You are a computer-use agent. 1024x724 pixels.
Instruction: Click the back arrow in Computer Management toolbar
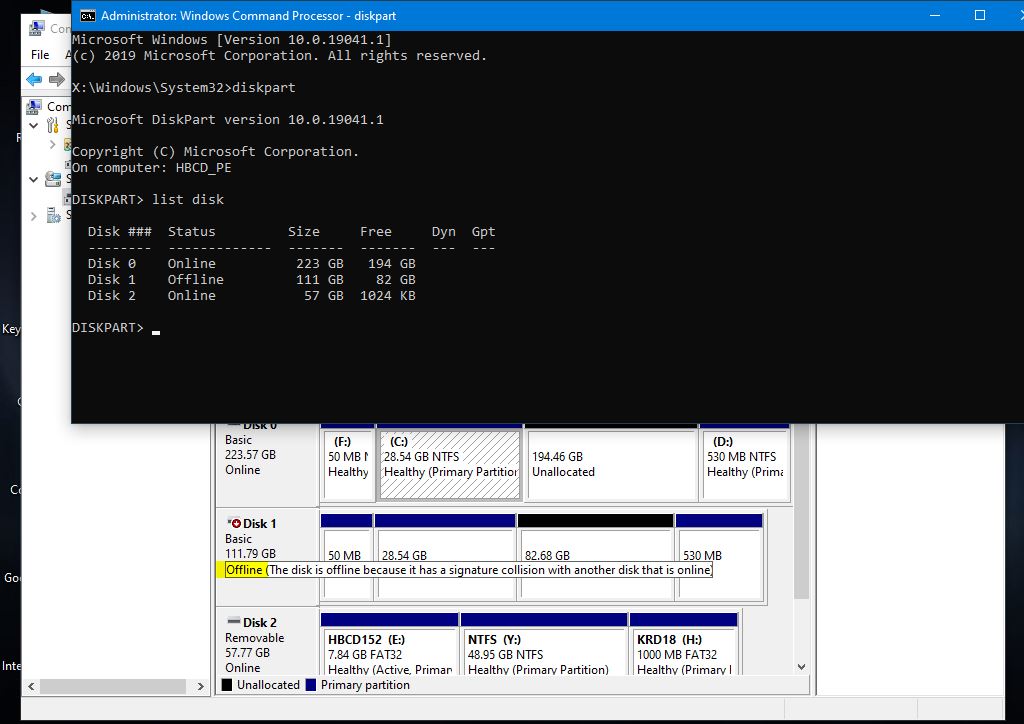point(34,79)
